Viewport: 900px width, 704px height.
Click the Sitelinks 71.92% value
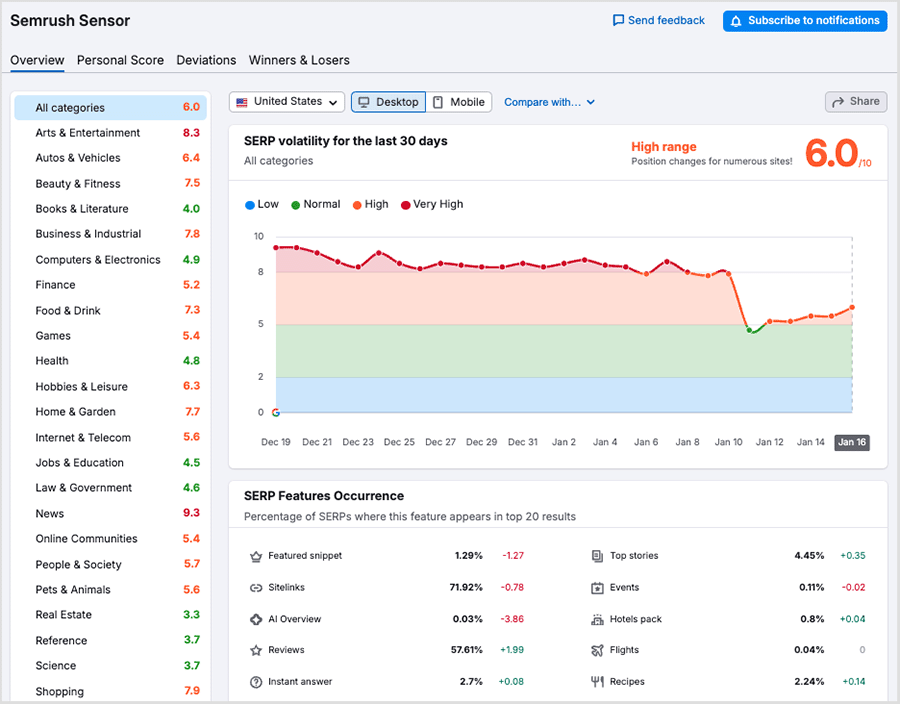(465, 588)
